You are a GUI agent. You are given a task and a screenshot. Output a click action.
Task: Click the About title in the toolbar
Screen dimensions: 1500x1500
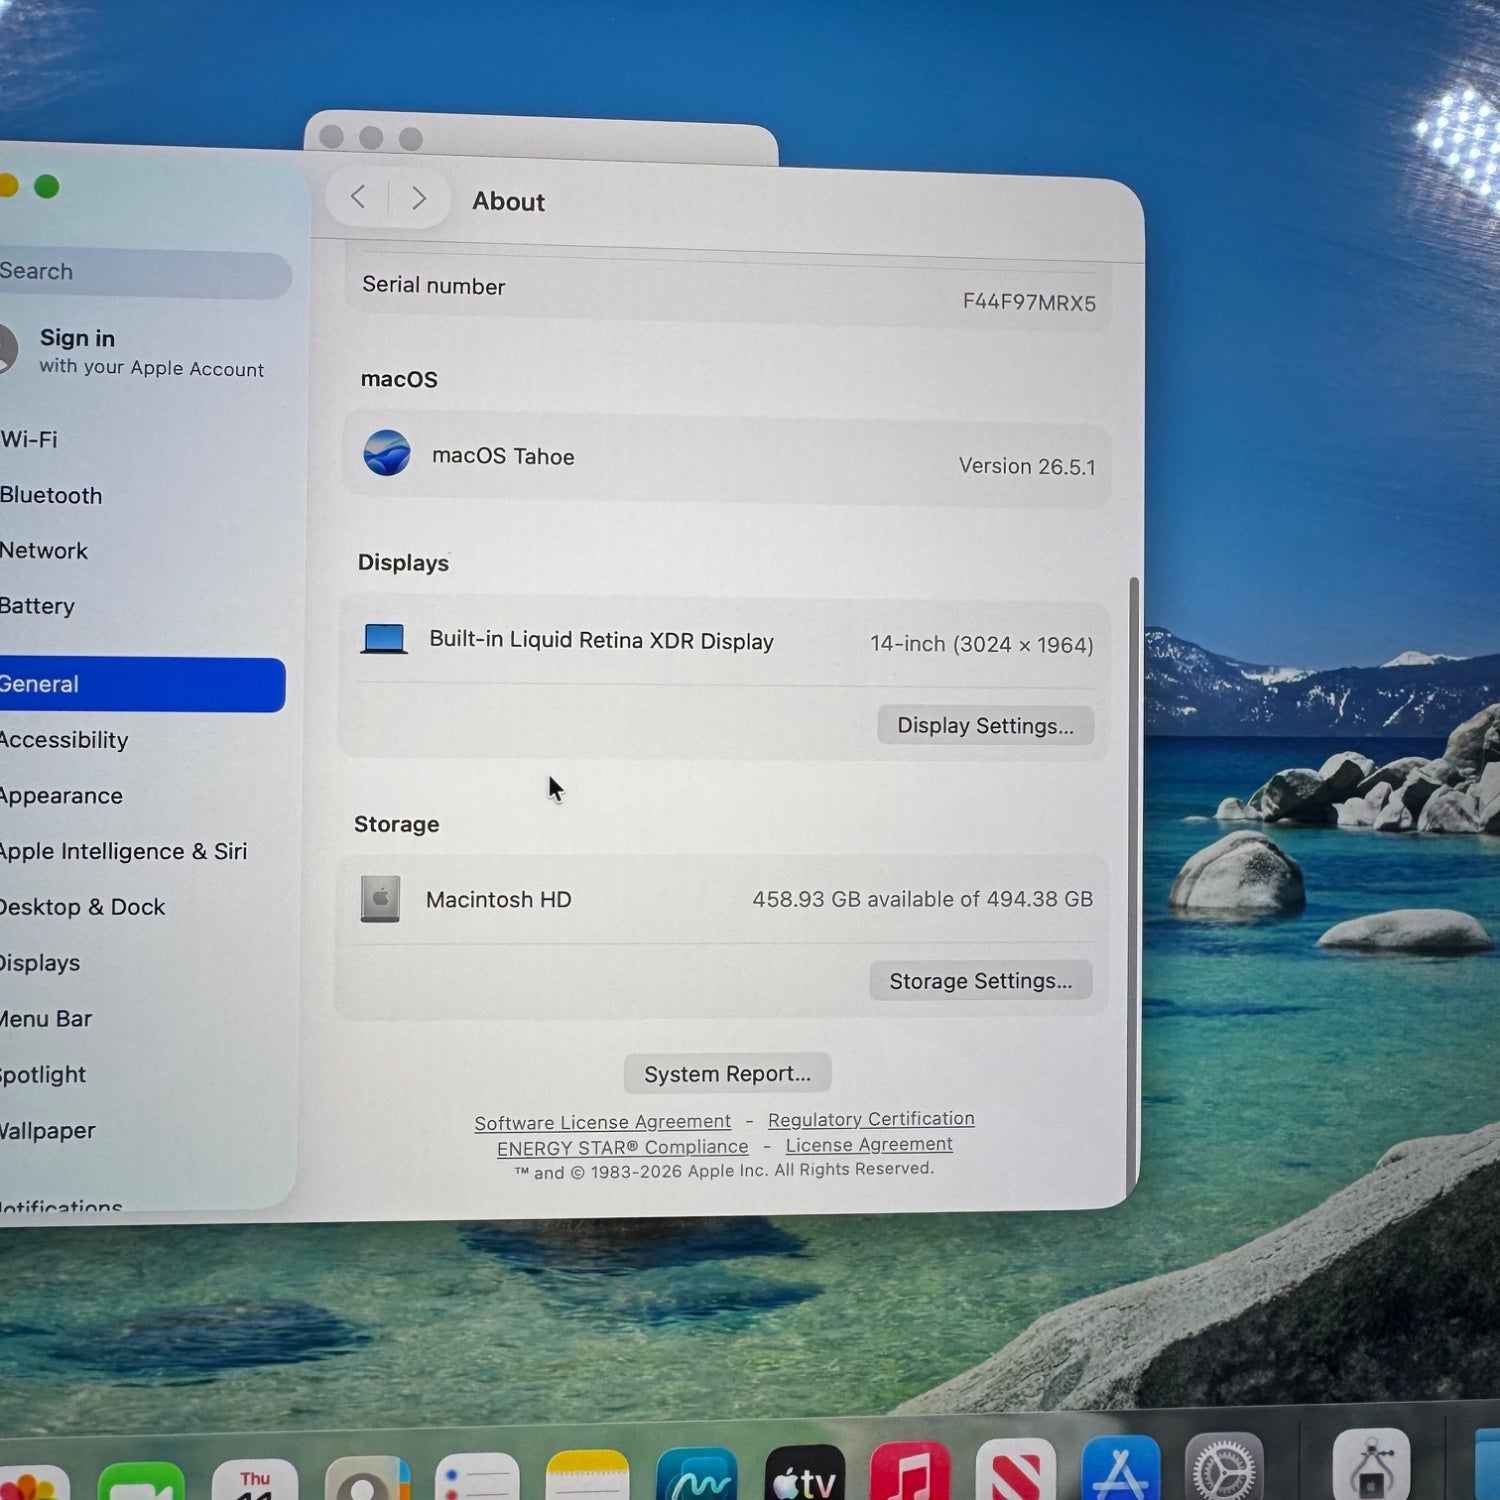[x=508, y=201]
